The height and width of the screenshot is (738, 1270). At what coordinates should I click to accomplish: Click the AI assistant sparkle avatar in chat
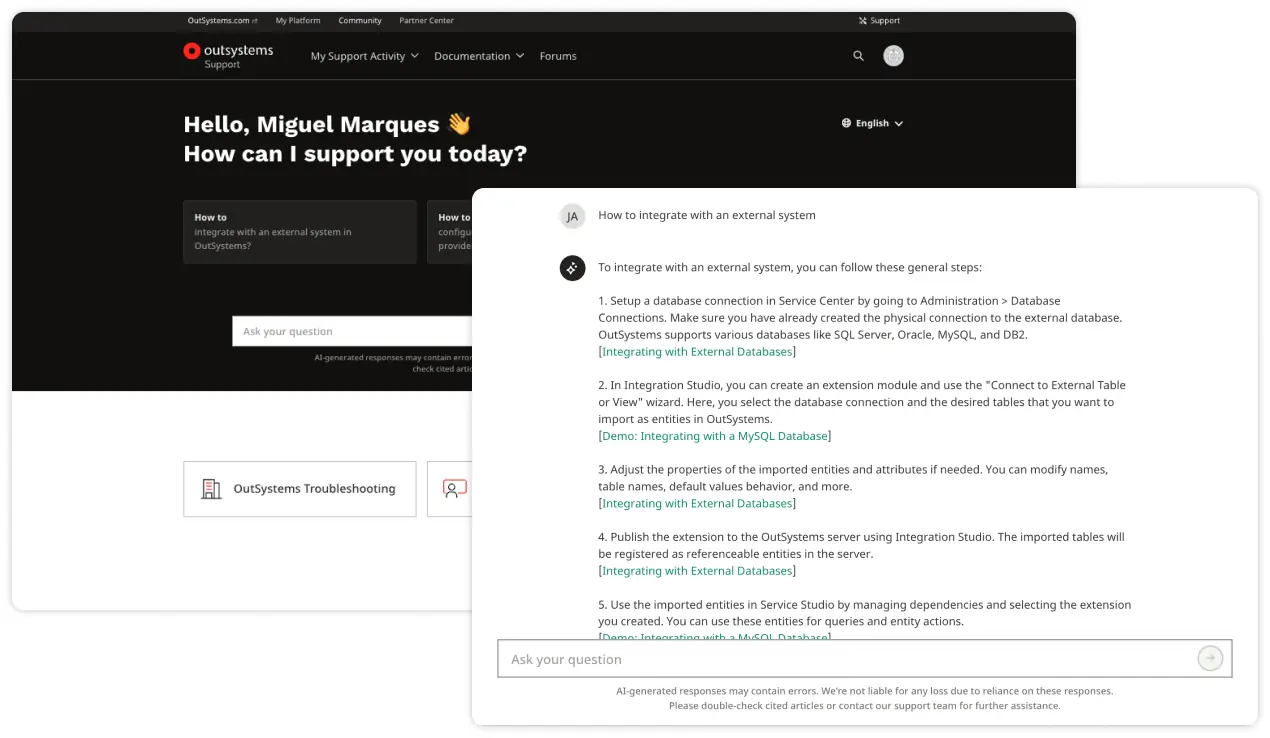572,268
